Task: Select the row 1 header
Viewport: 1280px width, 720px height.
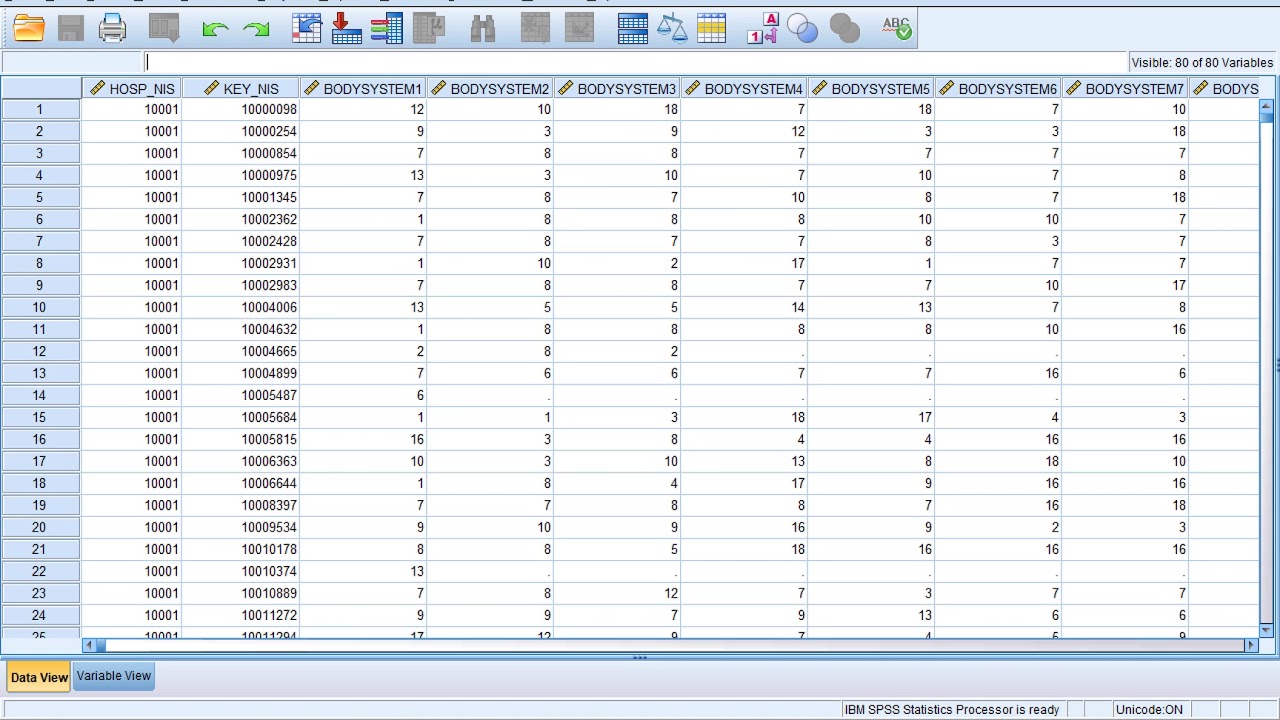Action: (40, 109)
